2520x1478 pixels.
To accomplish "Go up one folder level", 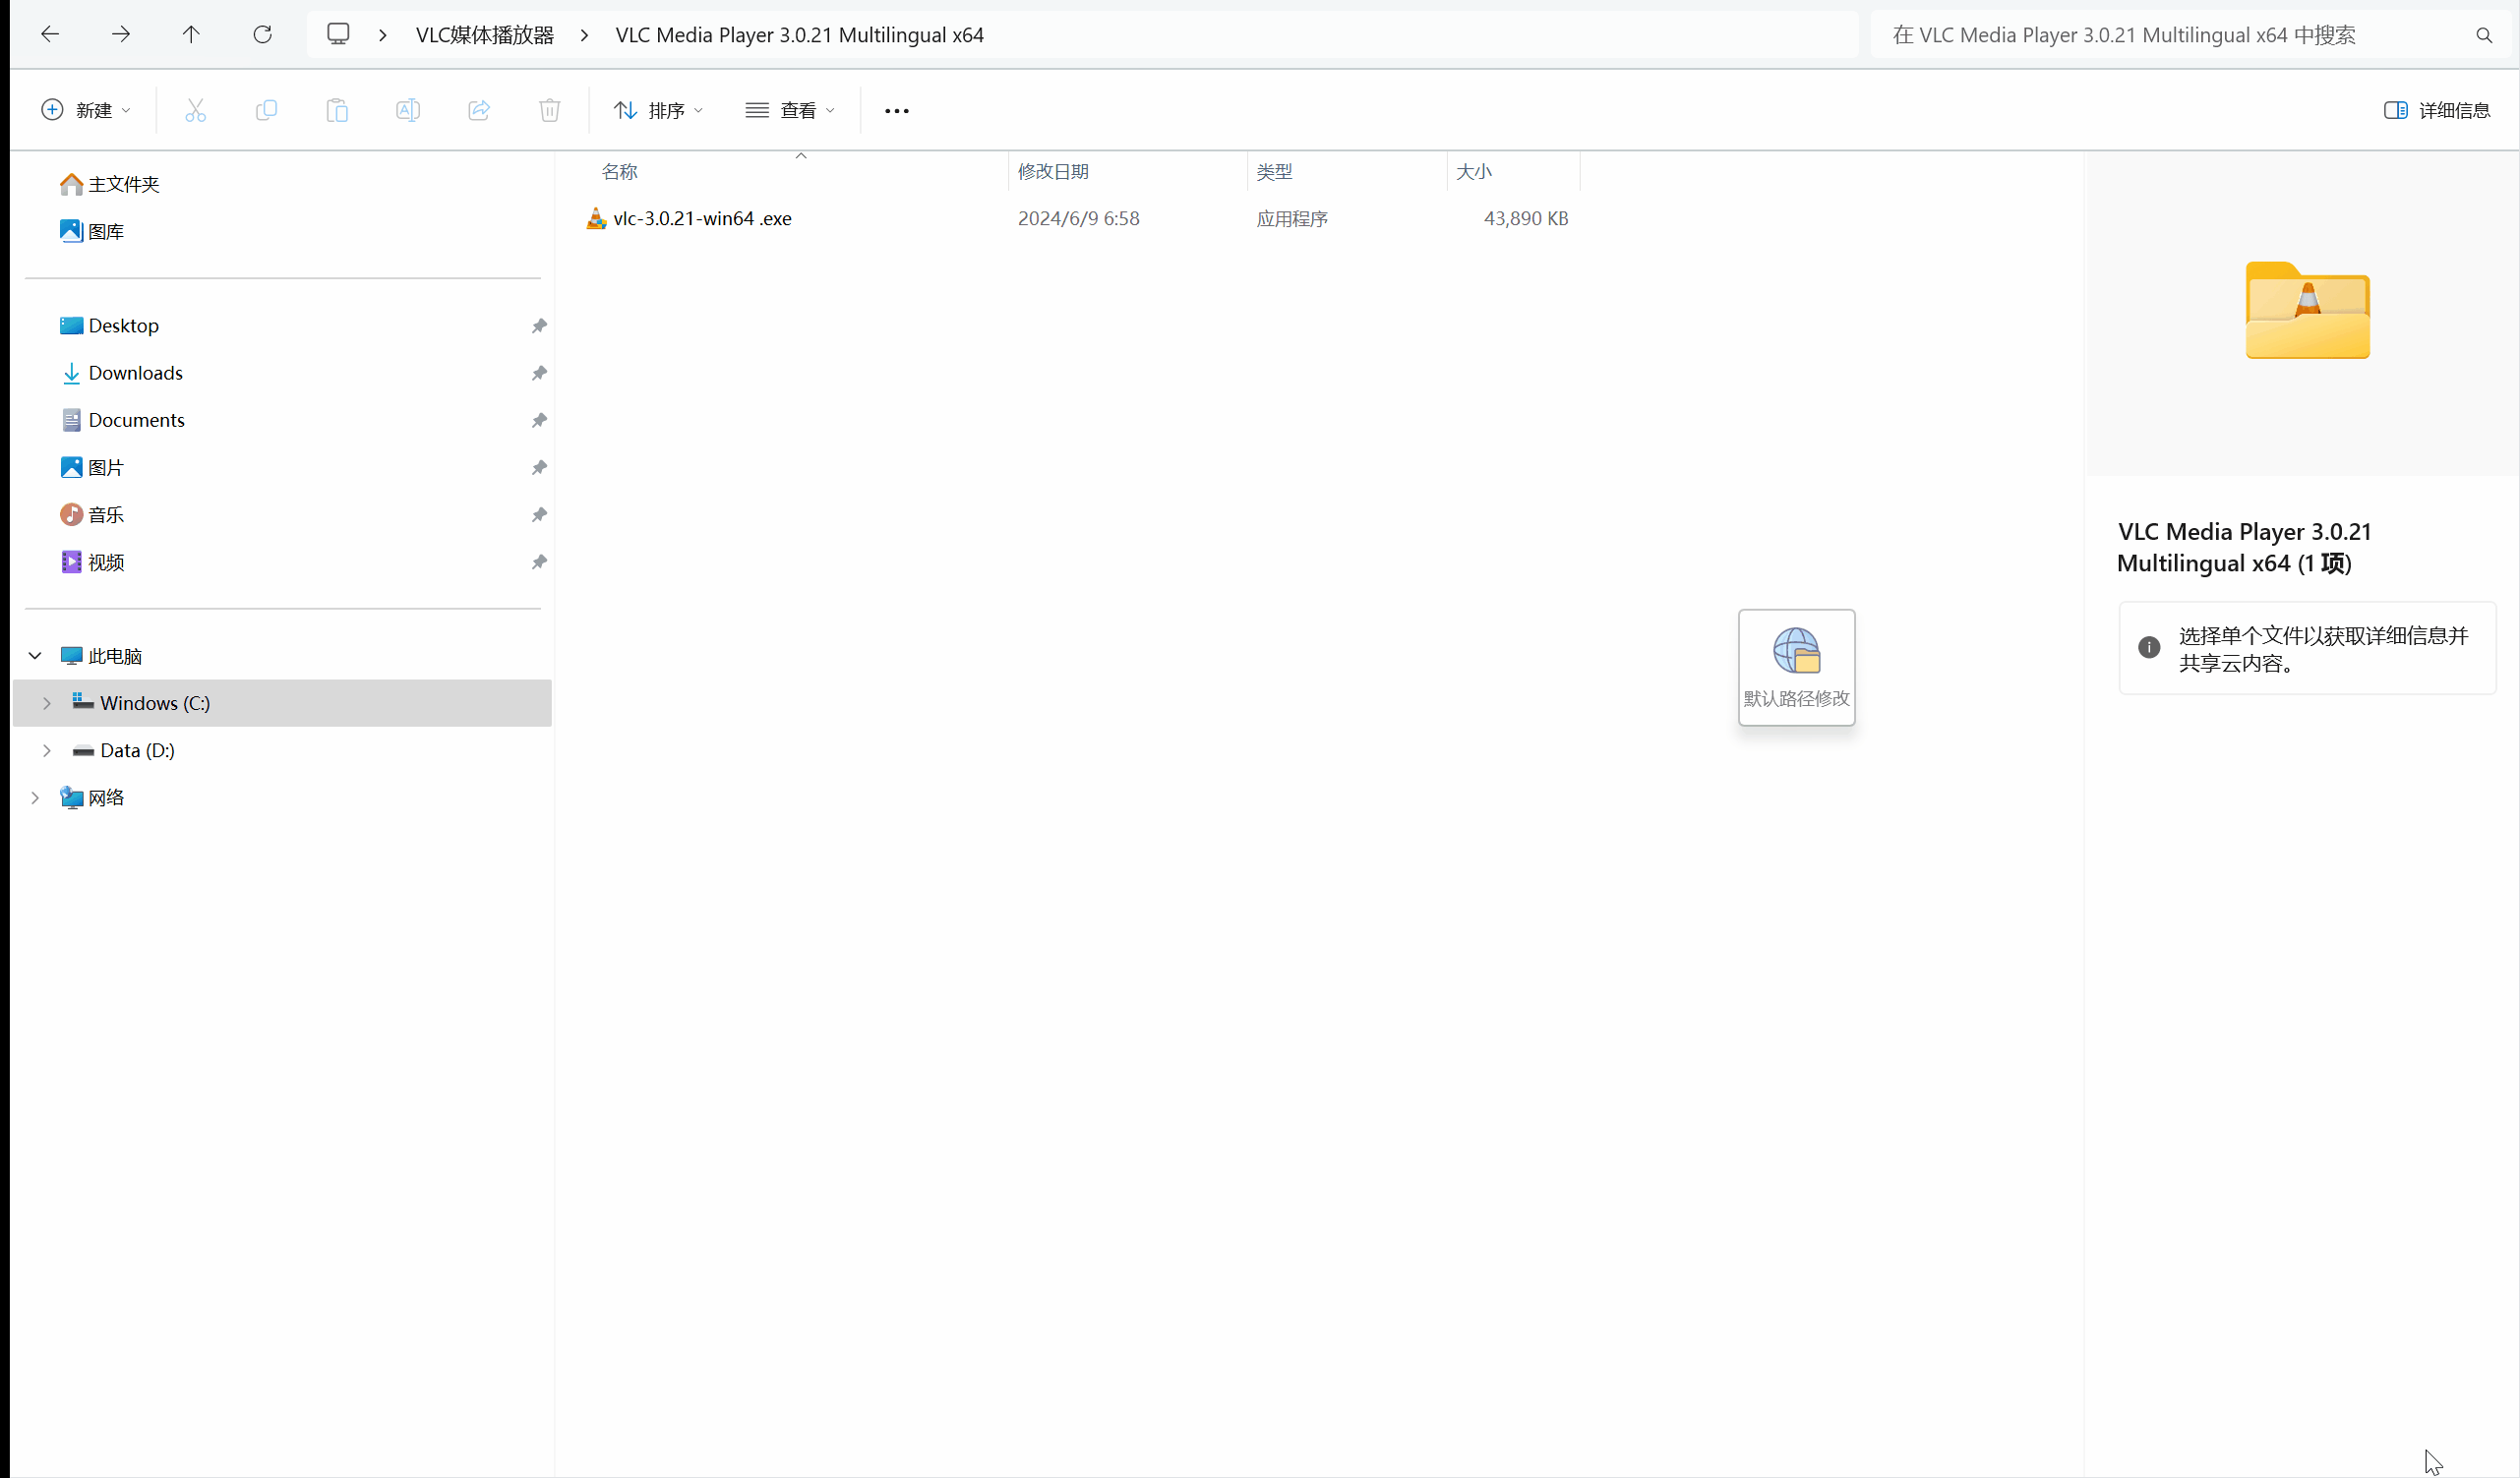I will tap(191, 35).
